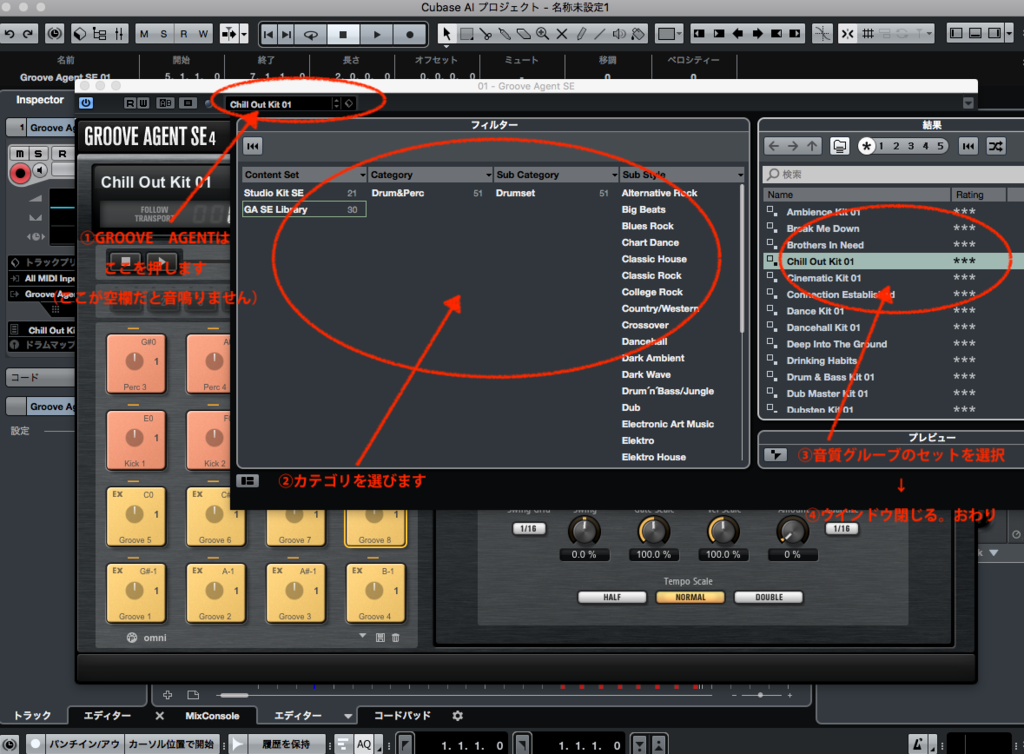The image size is (1024, 754).
Task: Switch to トラック tab
Action: point(33,716)
